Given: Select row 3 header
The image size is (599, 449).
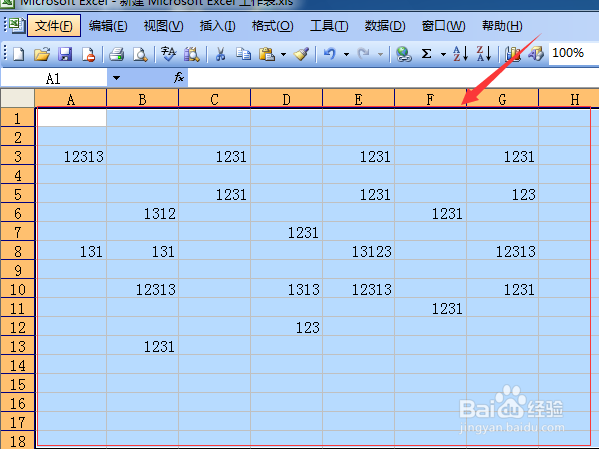Looking at the screenshot, I should coord(18,156).
